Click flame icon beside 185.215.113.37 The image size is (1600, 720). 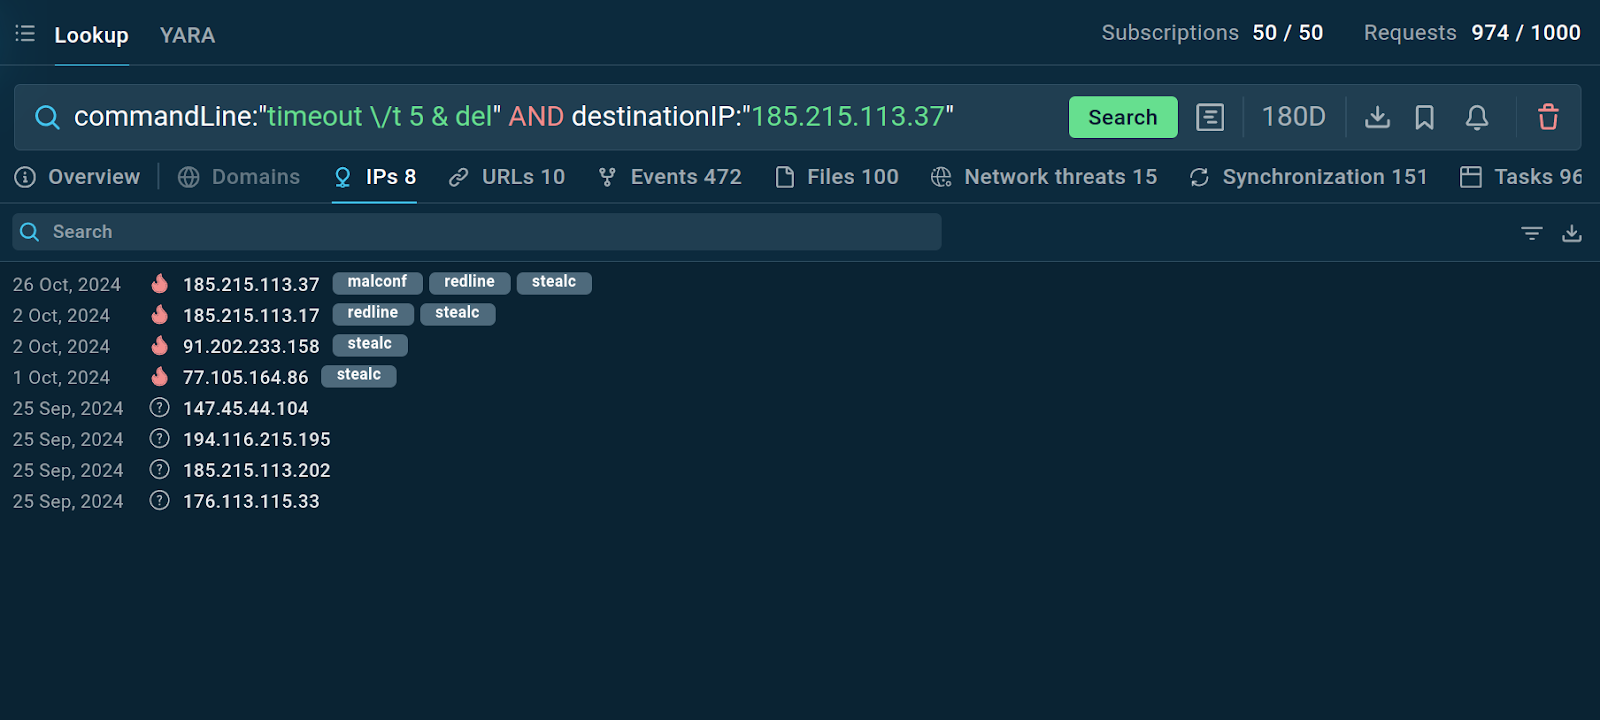tap(159, 284)
